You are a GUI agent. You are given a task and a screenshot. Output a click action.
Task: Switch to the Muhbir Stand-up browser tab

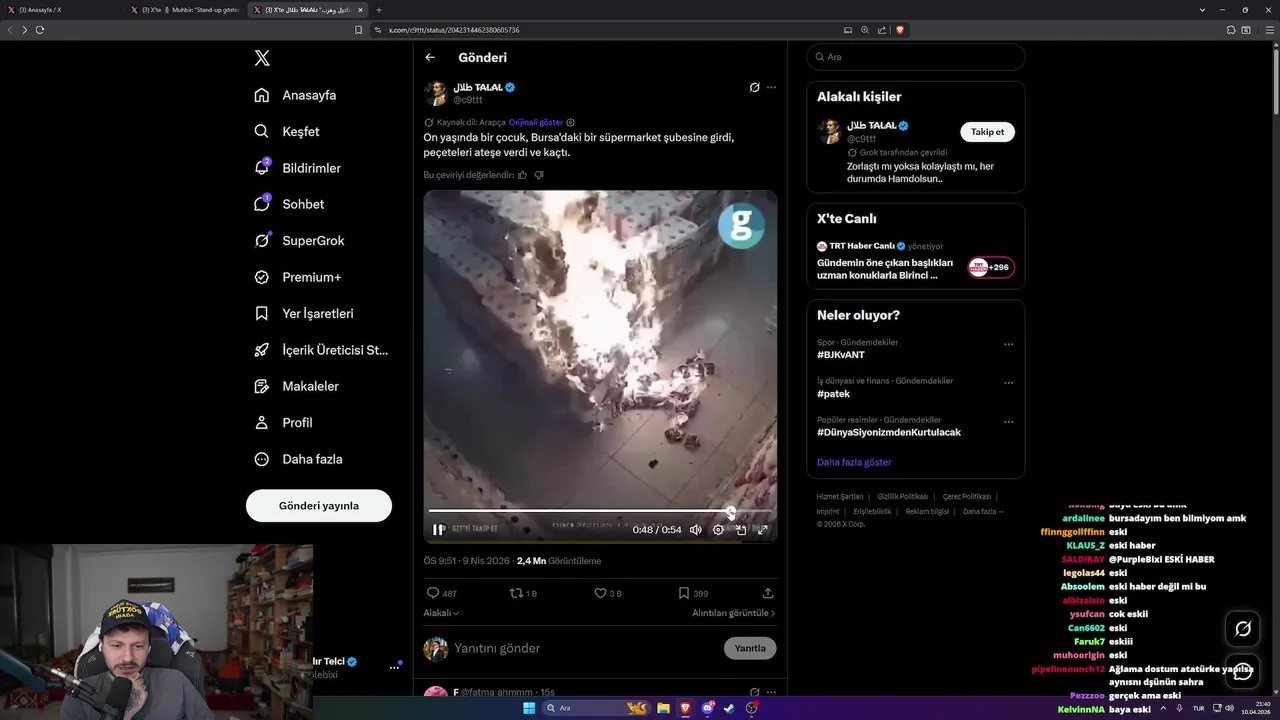click(186, 10)
